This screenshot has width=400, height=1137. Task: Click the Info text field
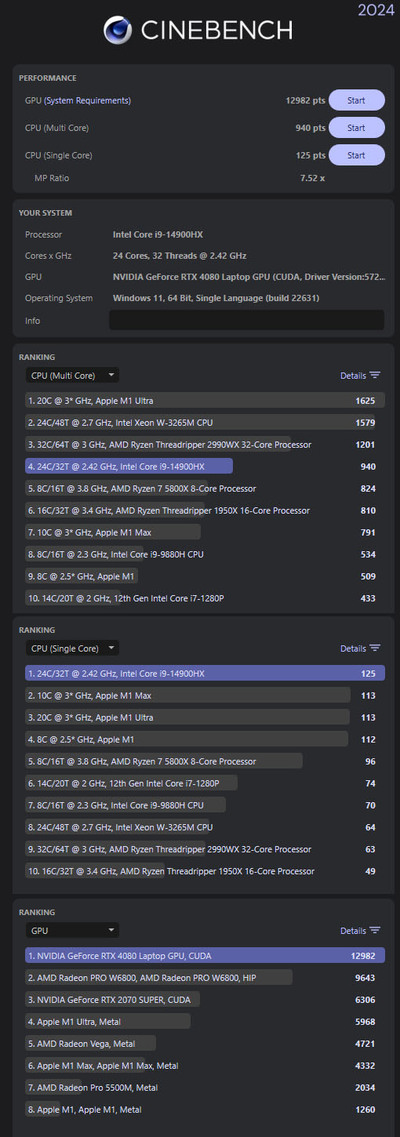(246, 321)
